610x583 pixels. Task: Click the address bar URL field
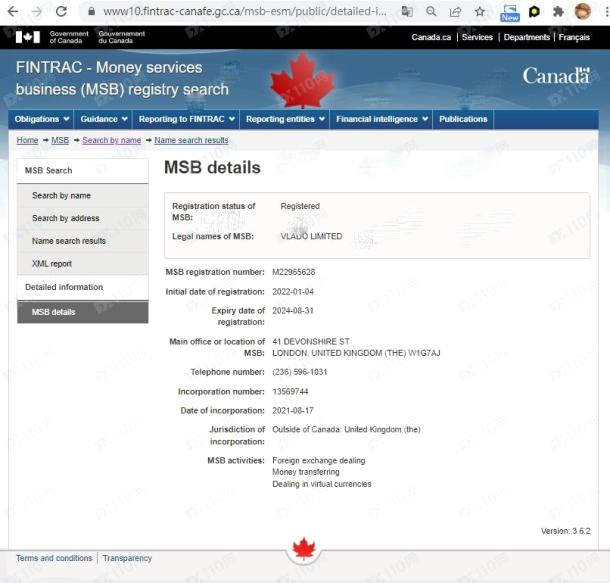[x=245, y=12]
